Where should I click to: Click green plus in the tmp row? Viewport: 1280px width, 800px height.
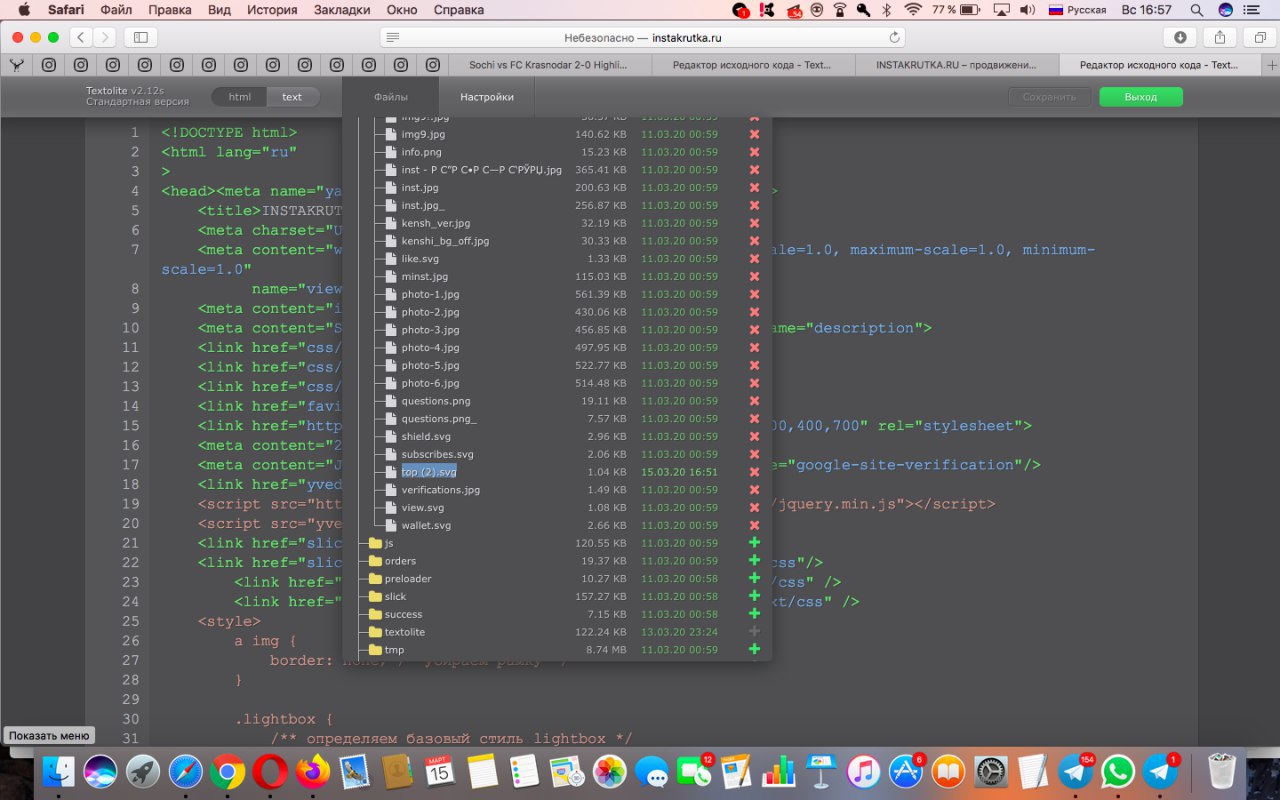754,650
